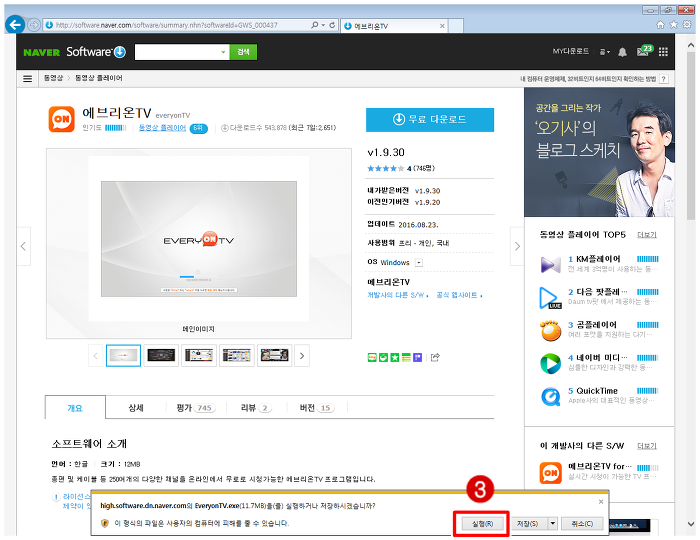700x540 pixels.
Task: Click the NAVER logo
Action: [x=42, y=53]
